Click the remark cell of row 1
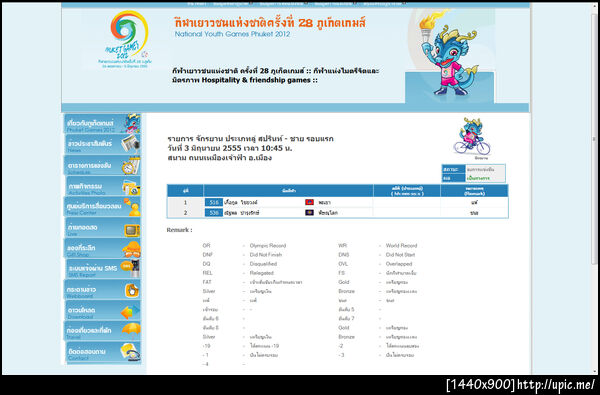Image resolution: width=600 pixels, height=395 pixels. tap(474, 202)
